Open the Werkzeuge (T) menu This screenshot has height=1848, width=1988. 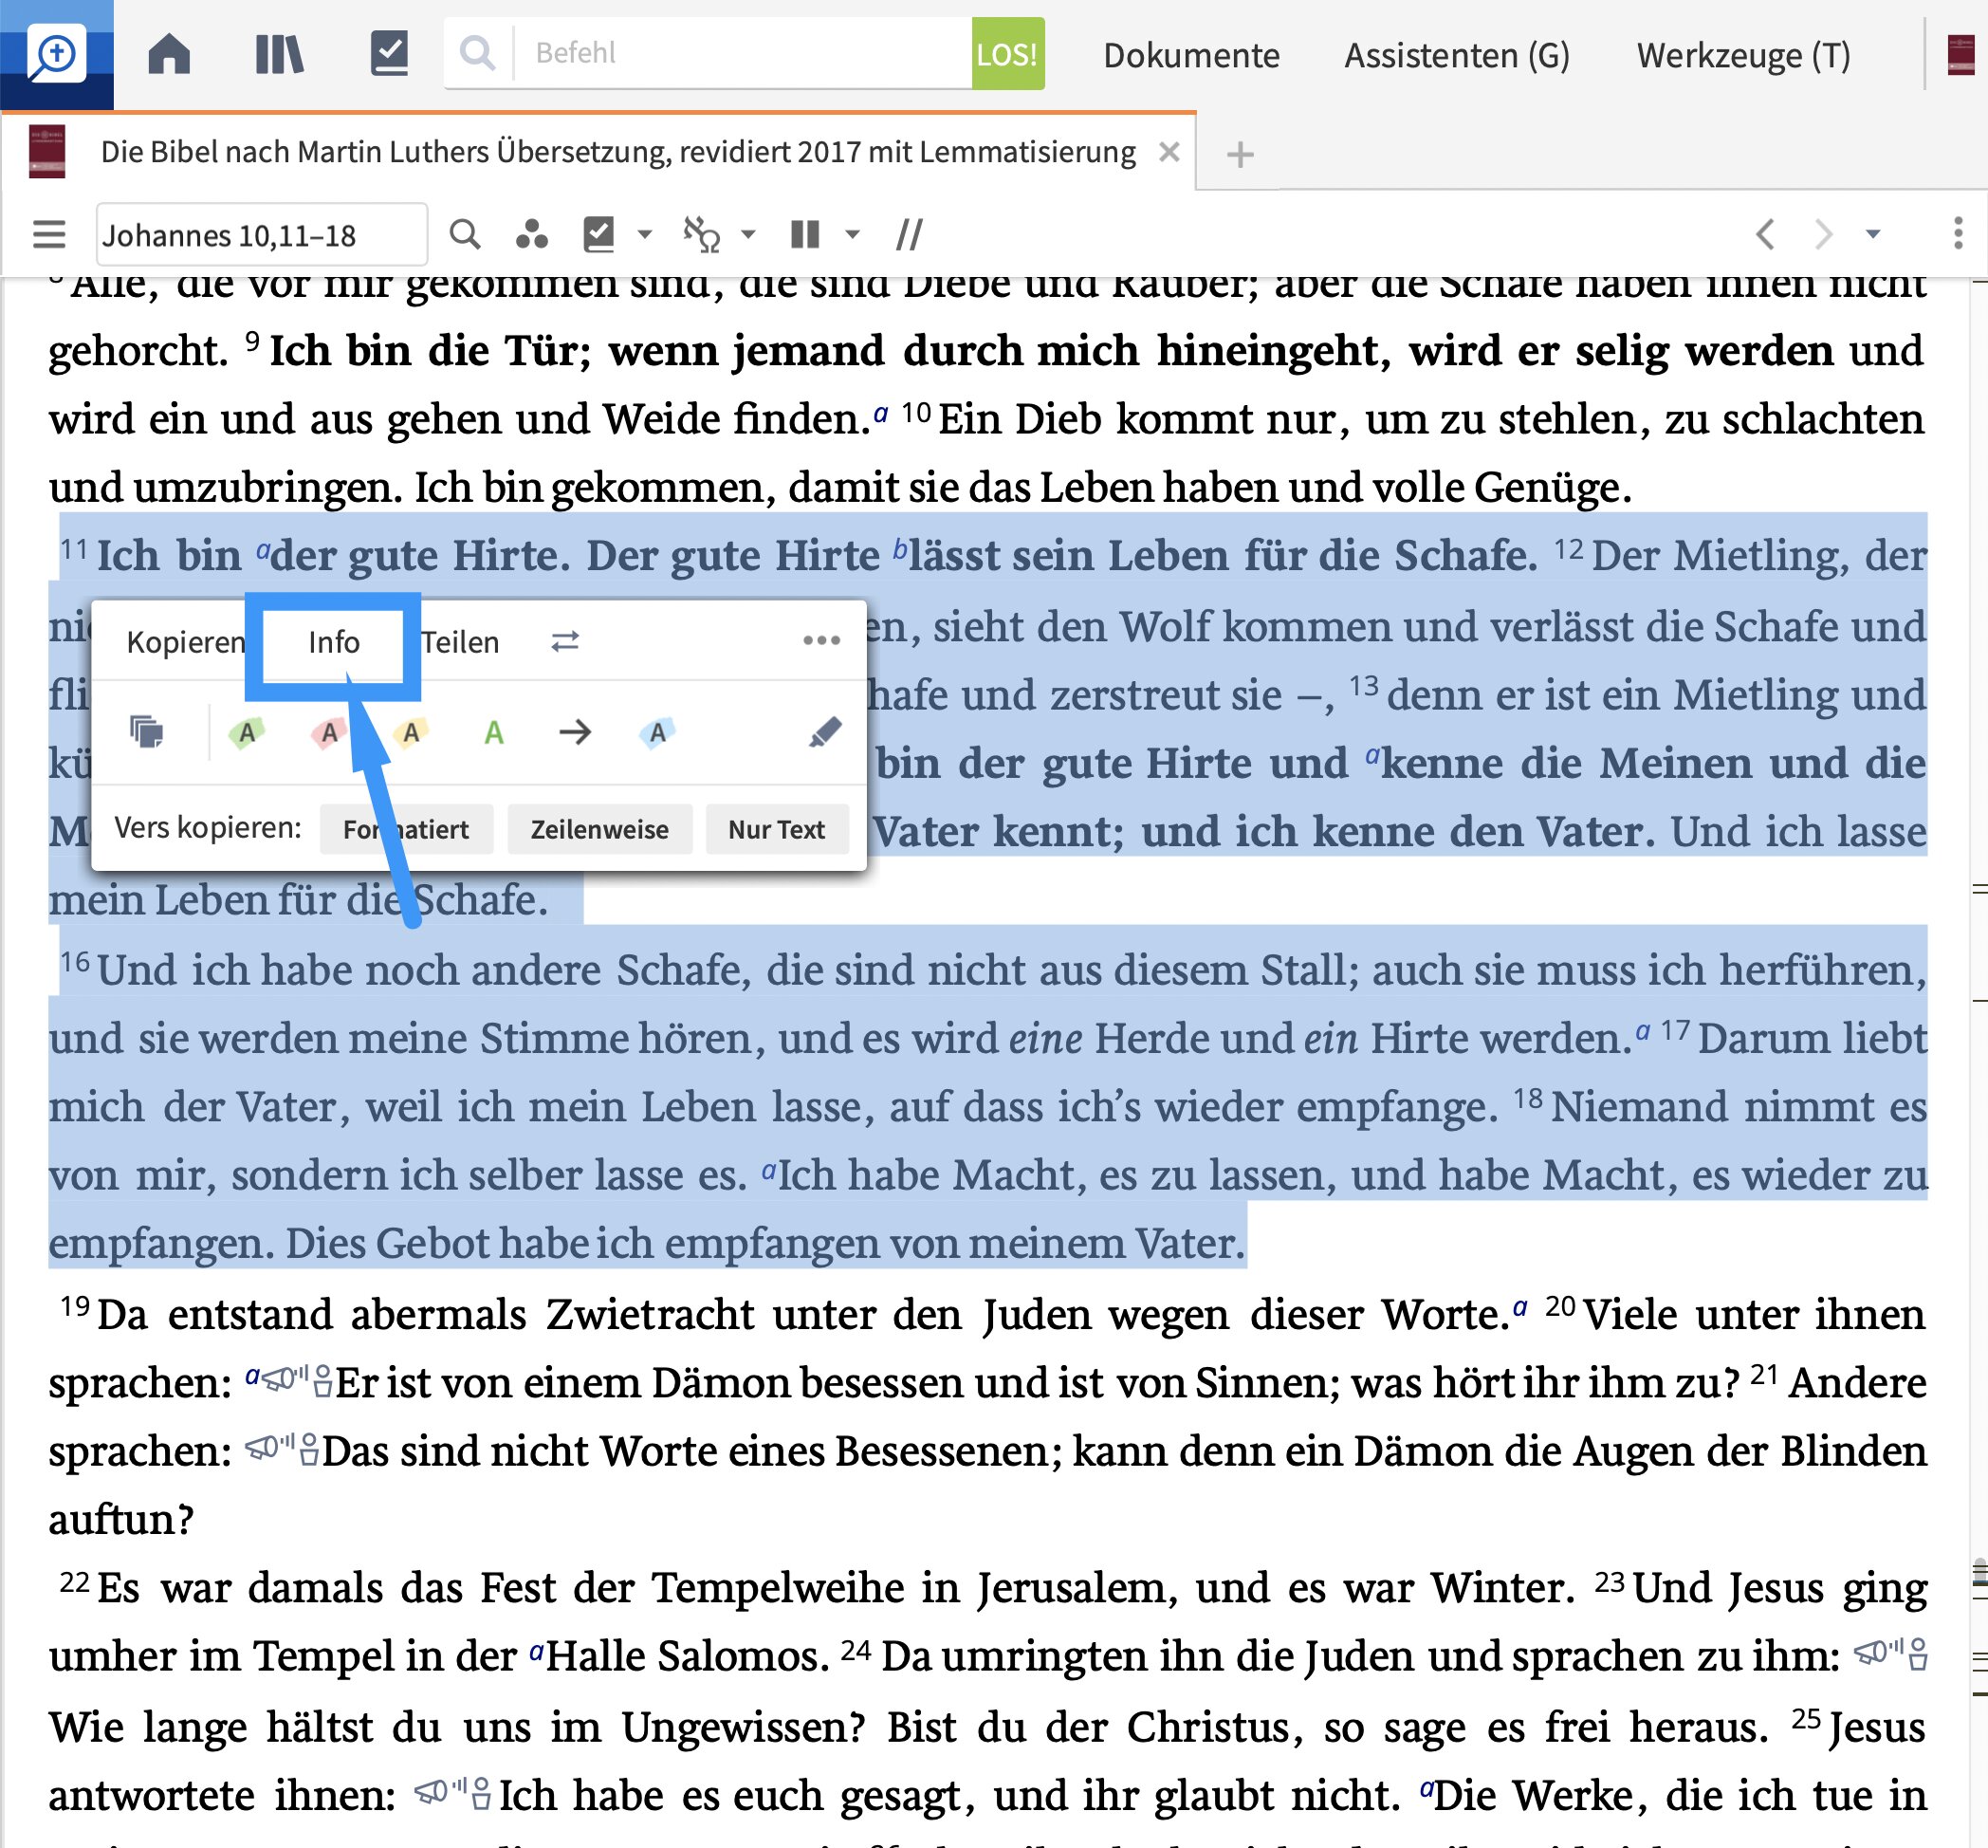(1743, 55)
